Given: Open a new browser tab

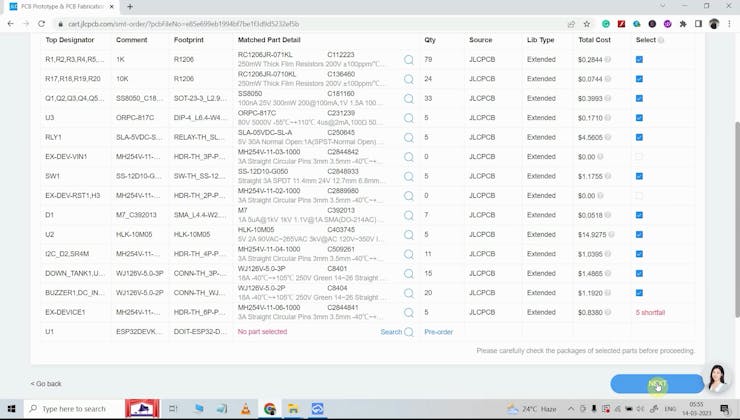Looking at the screenshot, I should [130, 7].
